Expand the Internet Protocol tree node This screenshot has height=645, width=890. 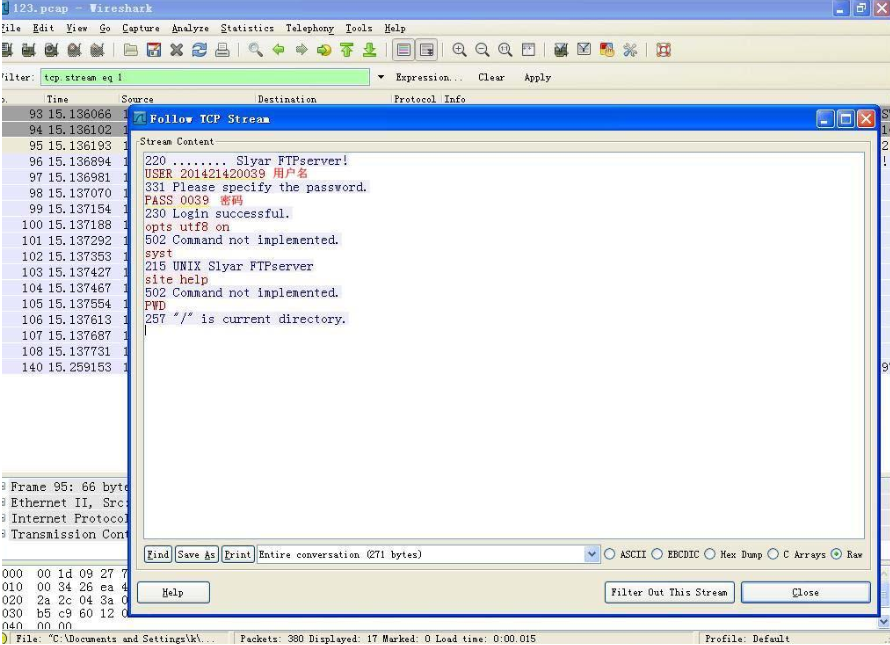click(4, 518)
